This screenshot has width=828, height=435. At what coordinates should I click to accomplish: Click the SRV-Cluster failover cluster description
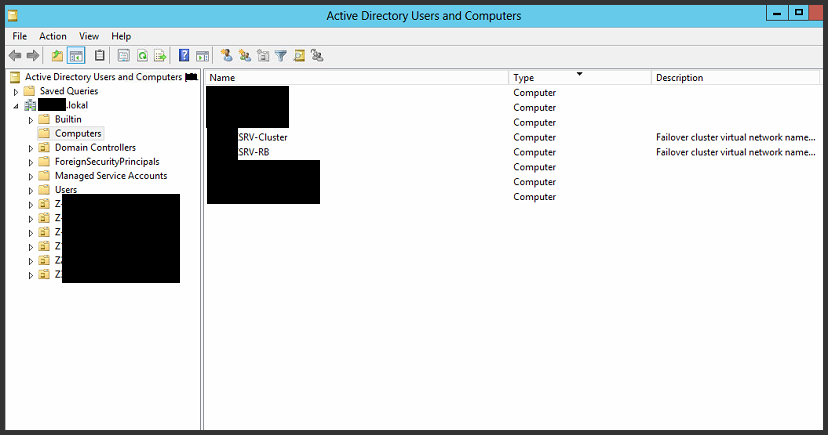736,137
